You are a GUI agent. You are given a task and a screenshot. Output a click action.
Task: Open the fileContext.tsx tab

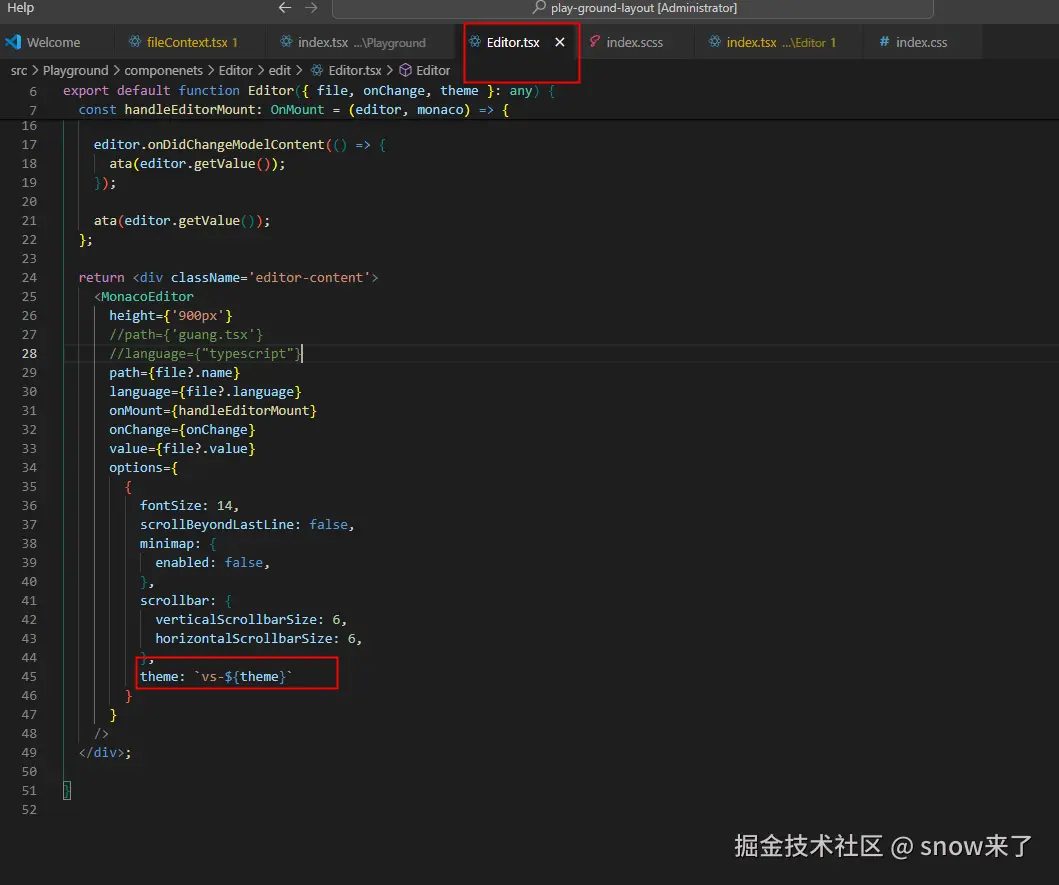click(187, 42)
